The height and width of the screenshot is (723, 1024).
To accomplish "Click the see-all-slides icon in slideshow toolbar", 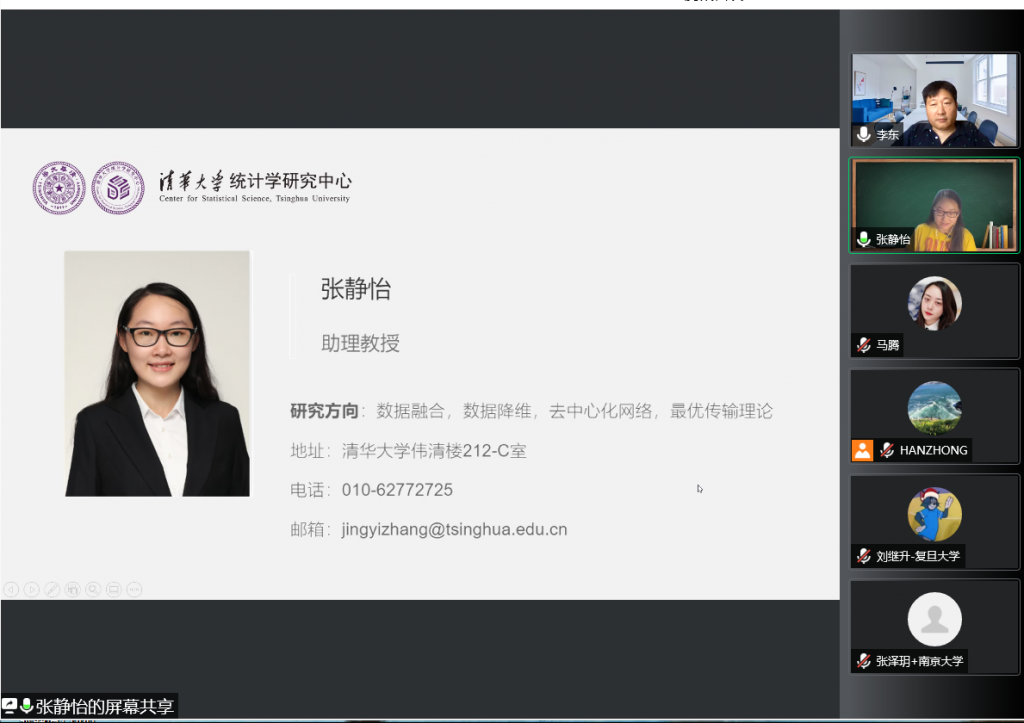I will (72, 589).
